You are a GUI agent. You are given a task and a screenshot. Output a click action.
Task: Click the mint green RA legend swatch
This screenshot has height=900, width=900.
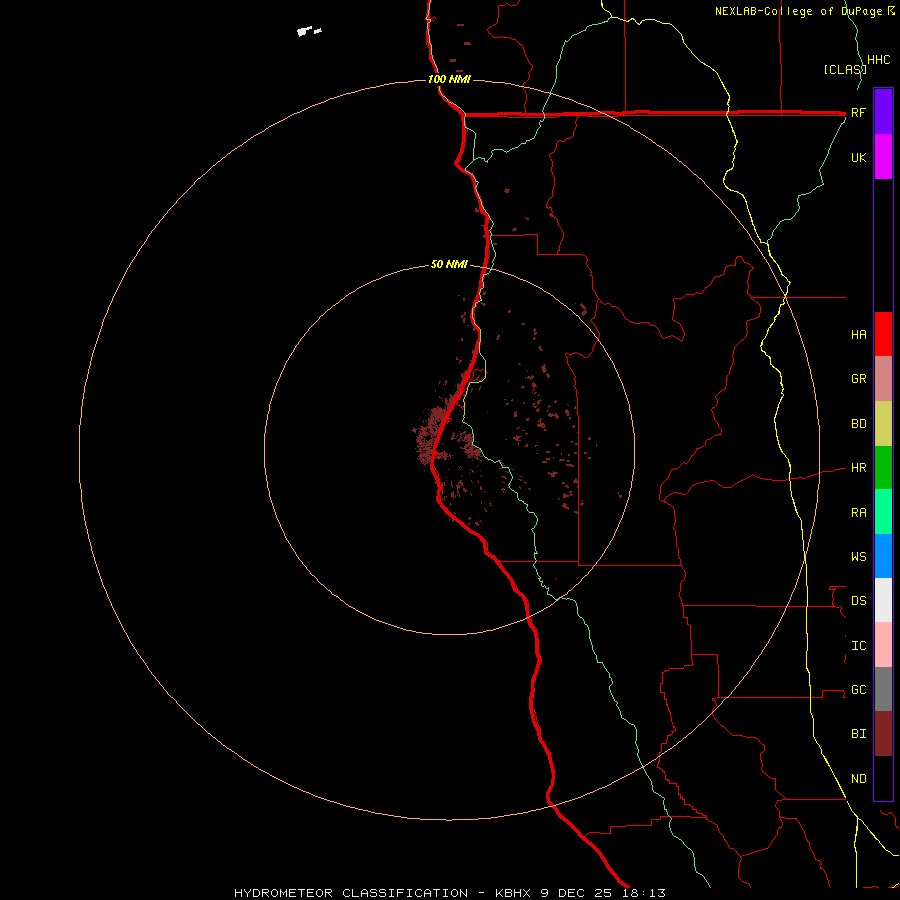[x=883, y=512]
